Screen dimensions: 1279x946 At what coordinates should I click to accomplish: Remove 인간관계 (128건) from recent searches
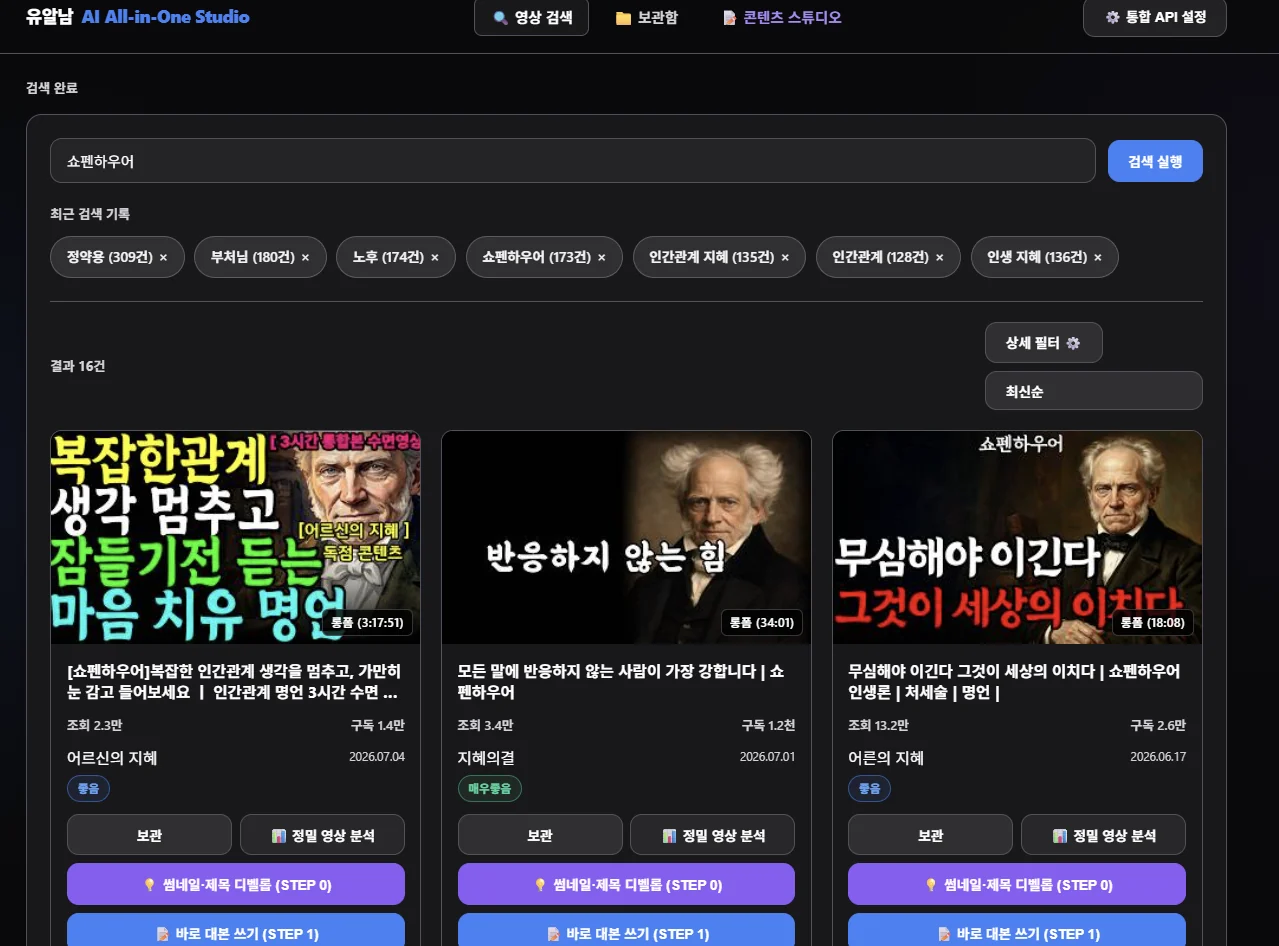(x=939, y=257)
